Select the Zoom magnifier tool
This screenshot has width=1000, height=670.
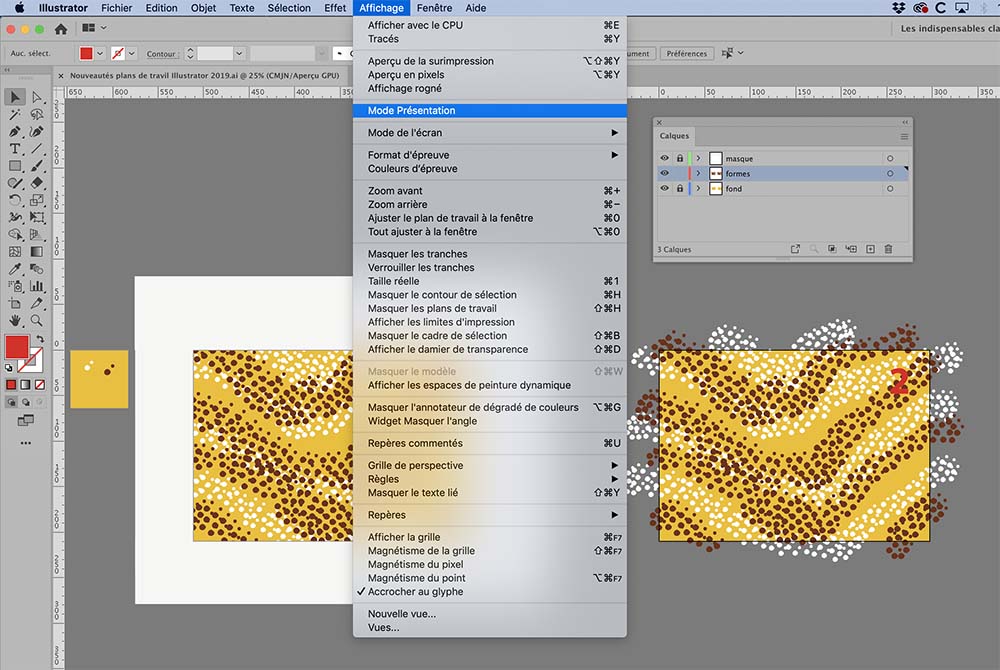click(x=37, y=320)
